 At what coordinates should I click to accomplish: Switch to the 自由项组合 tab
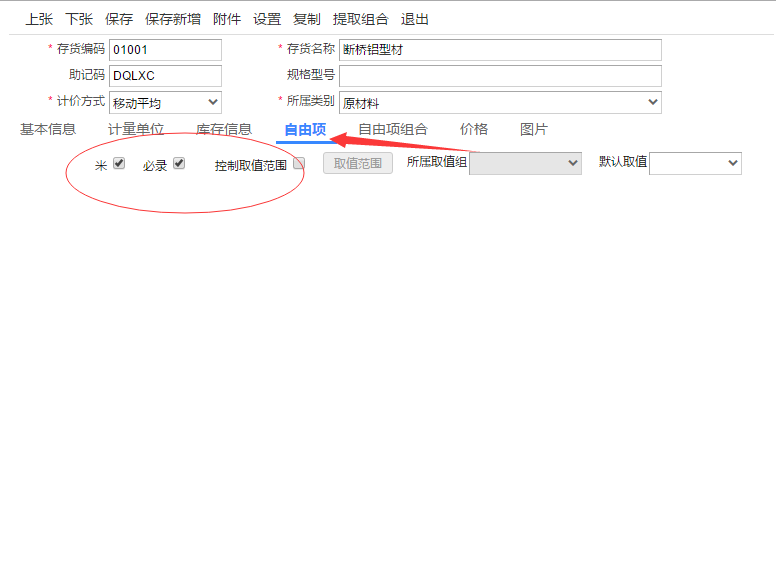point(393,130)
